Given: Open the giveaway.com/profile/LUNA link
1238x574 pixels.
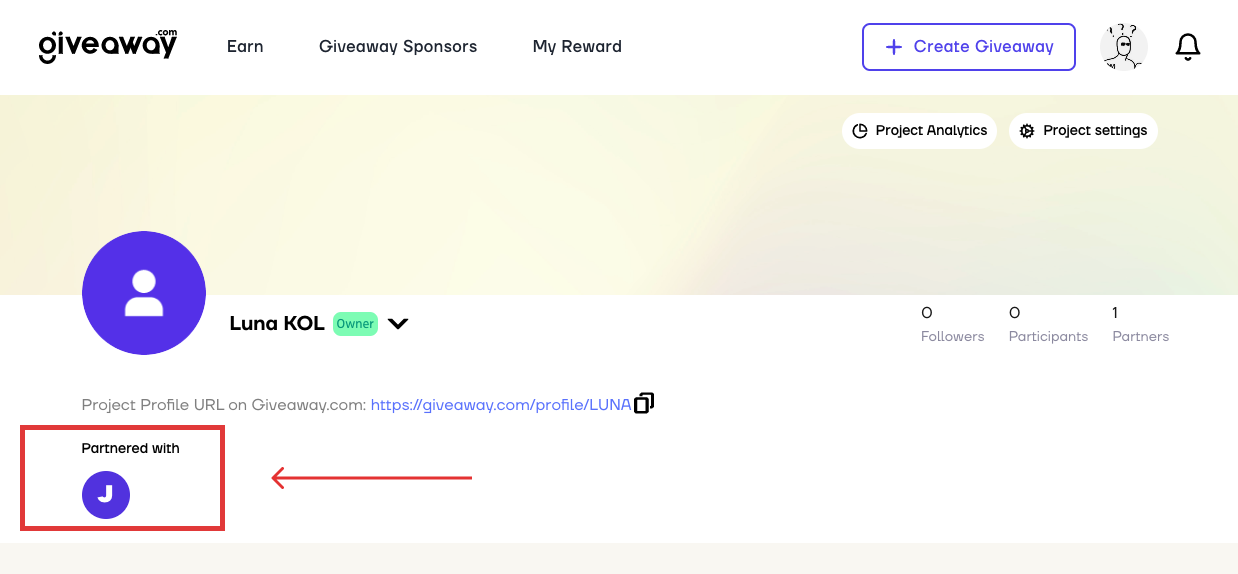Looking at the screenshot, I should [x=501, y=405].
